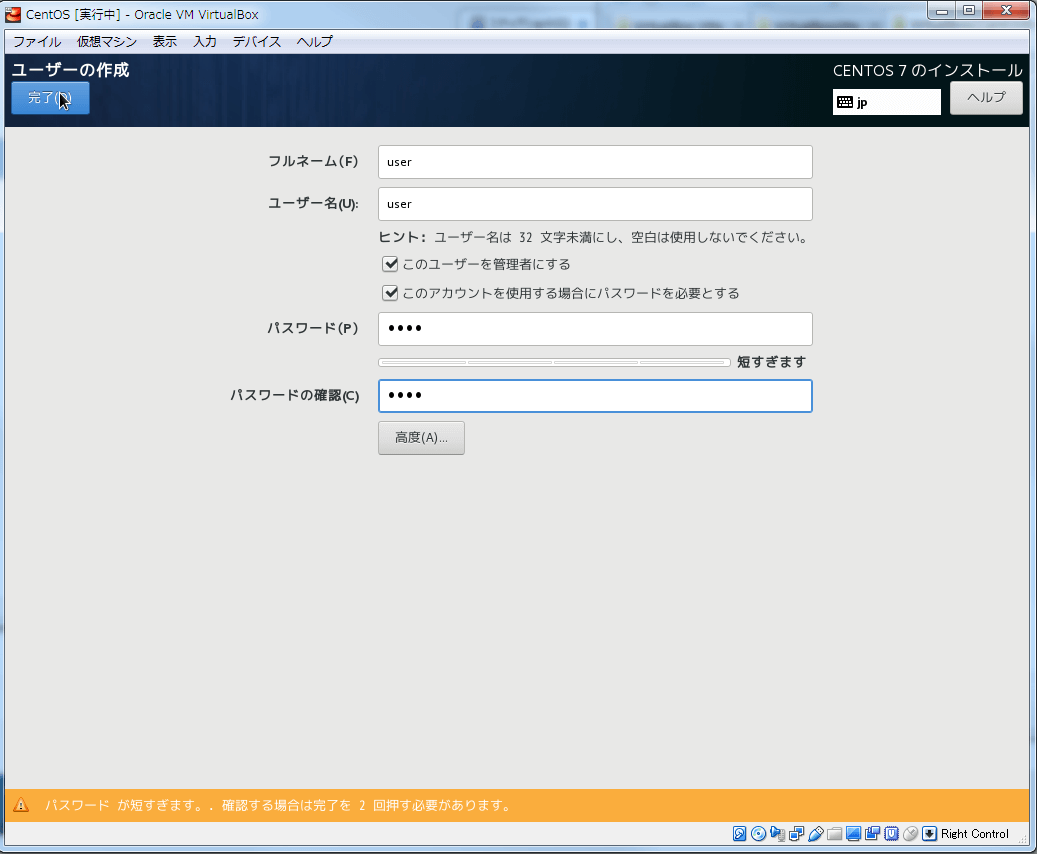Click the jp keyboard layout indicator
1037x854 pixels.
(x=886, y=101)
